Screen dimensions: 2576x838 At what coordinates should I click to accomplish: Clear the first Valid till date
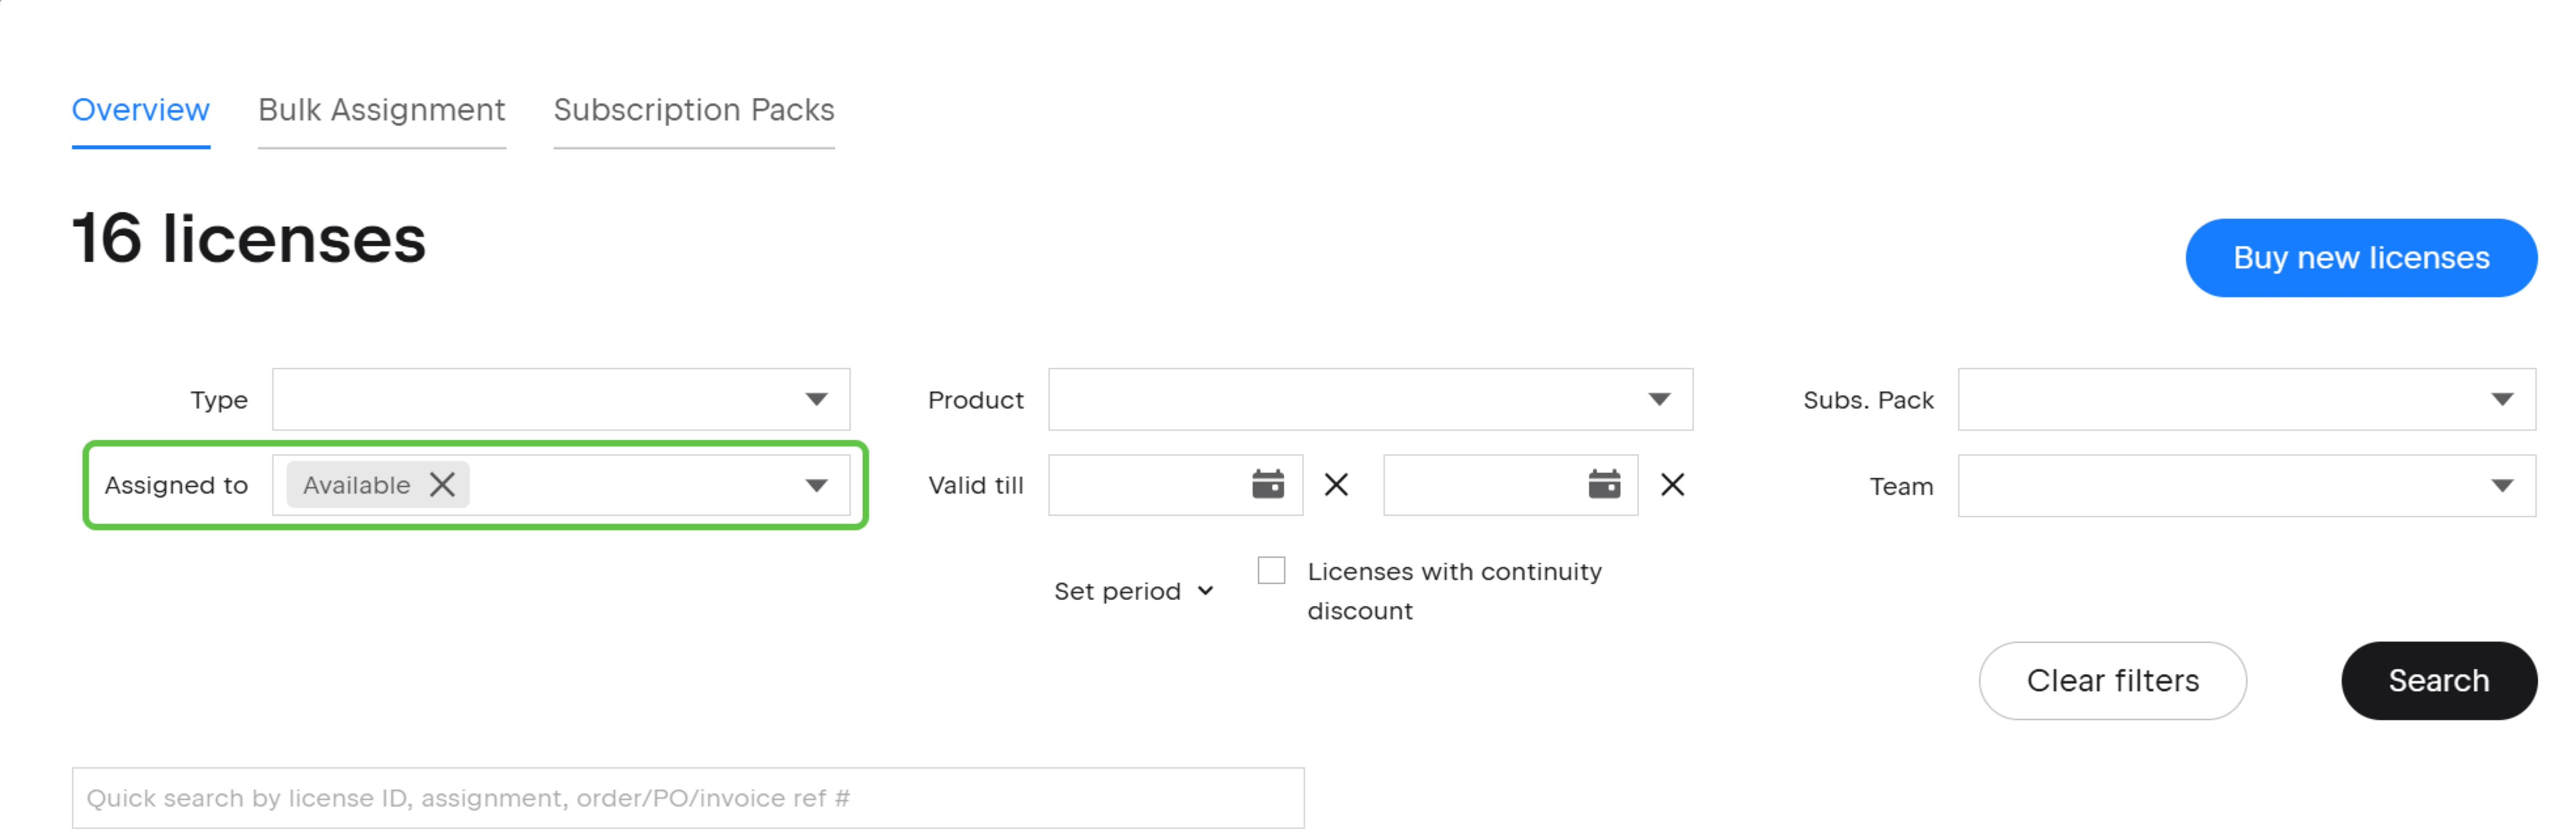pos(1336,485)
